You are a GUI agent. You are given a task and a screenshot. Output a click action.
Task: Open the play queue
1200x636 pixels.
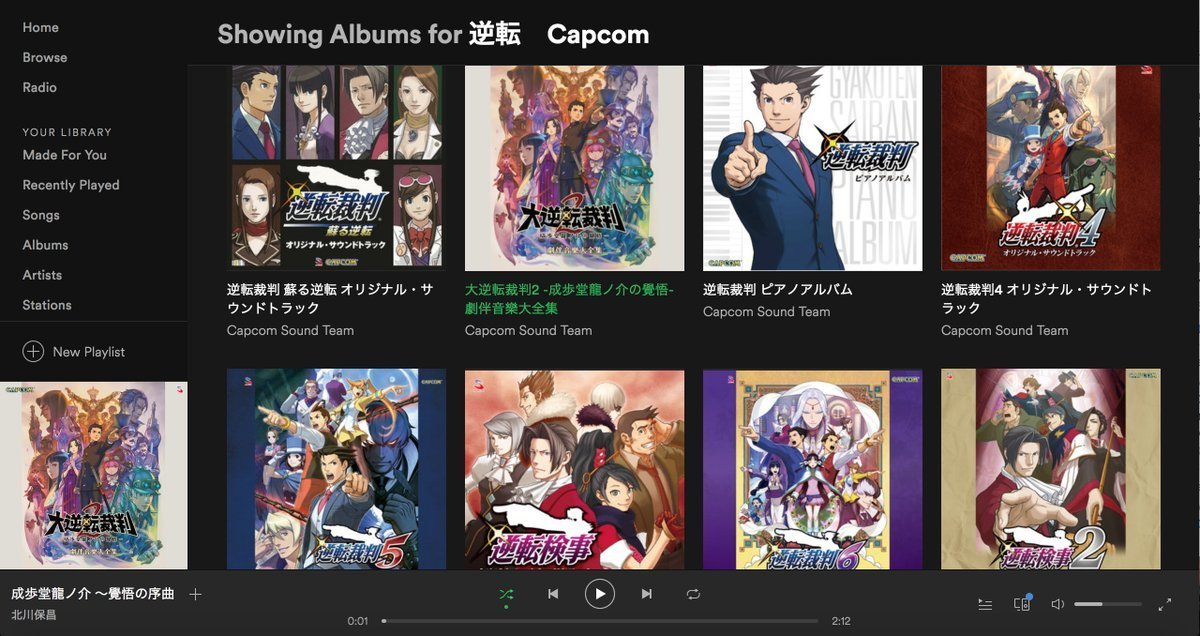click(x=985, y=604)
